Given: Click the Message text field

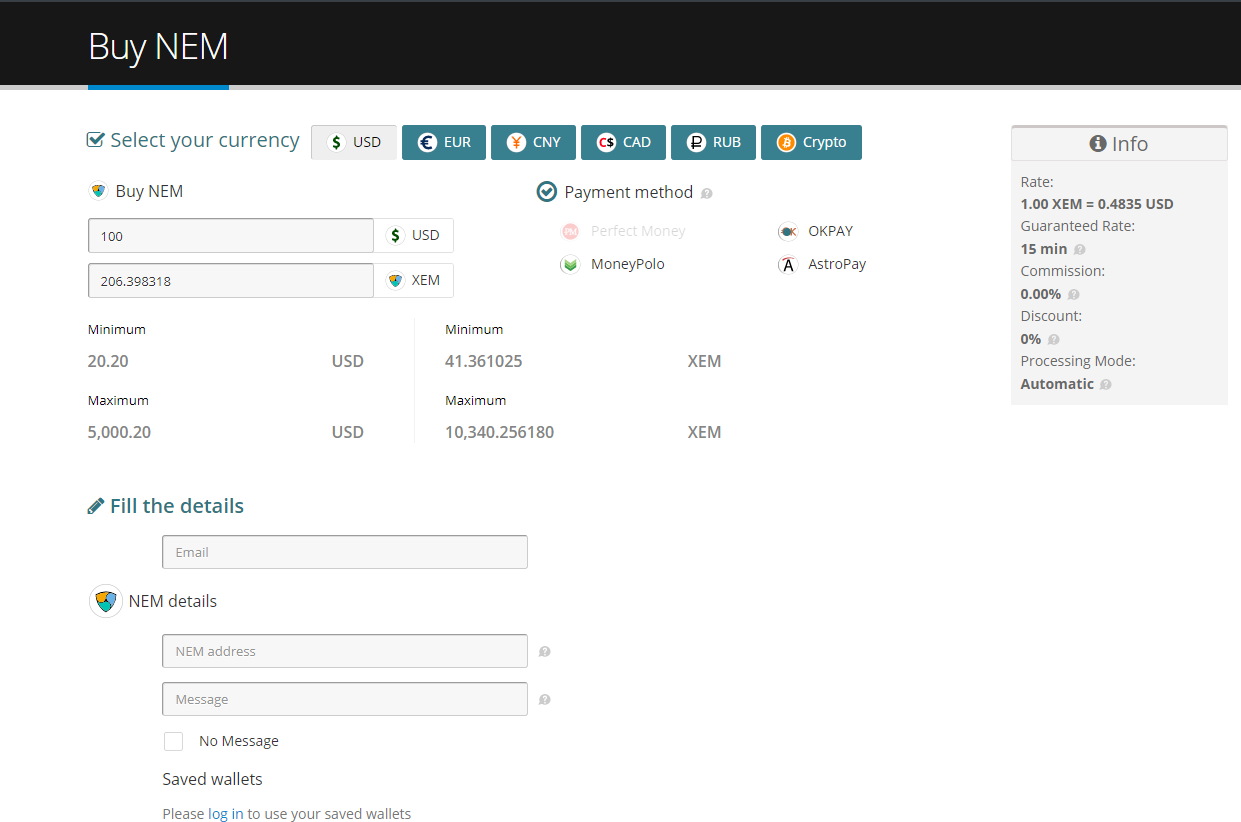Looking at the screenshot, I should pyautogui.click(x=345, y=699).
